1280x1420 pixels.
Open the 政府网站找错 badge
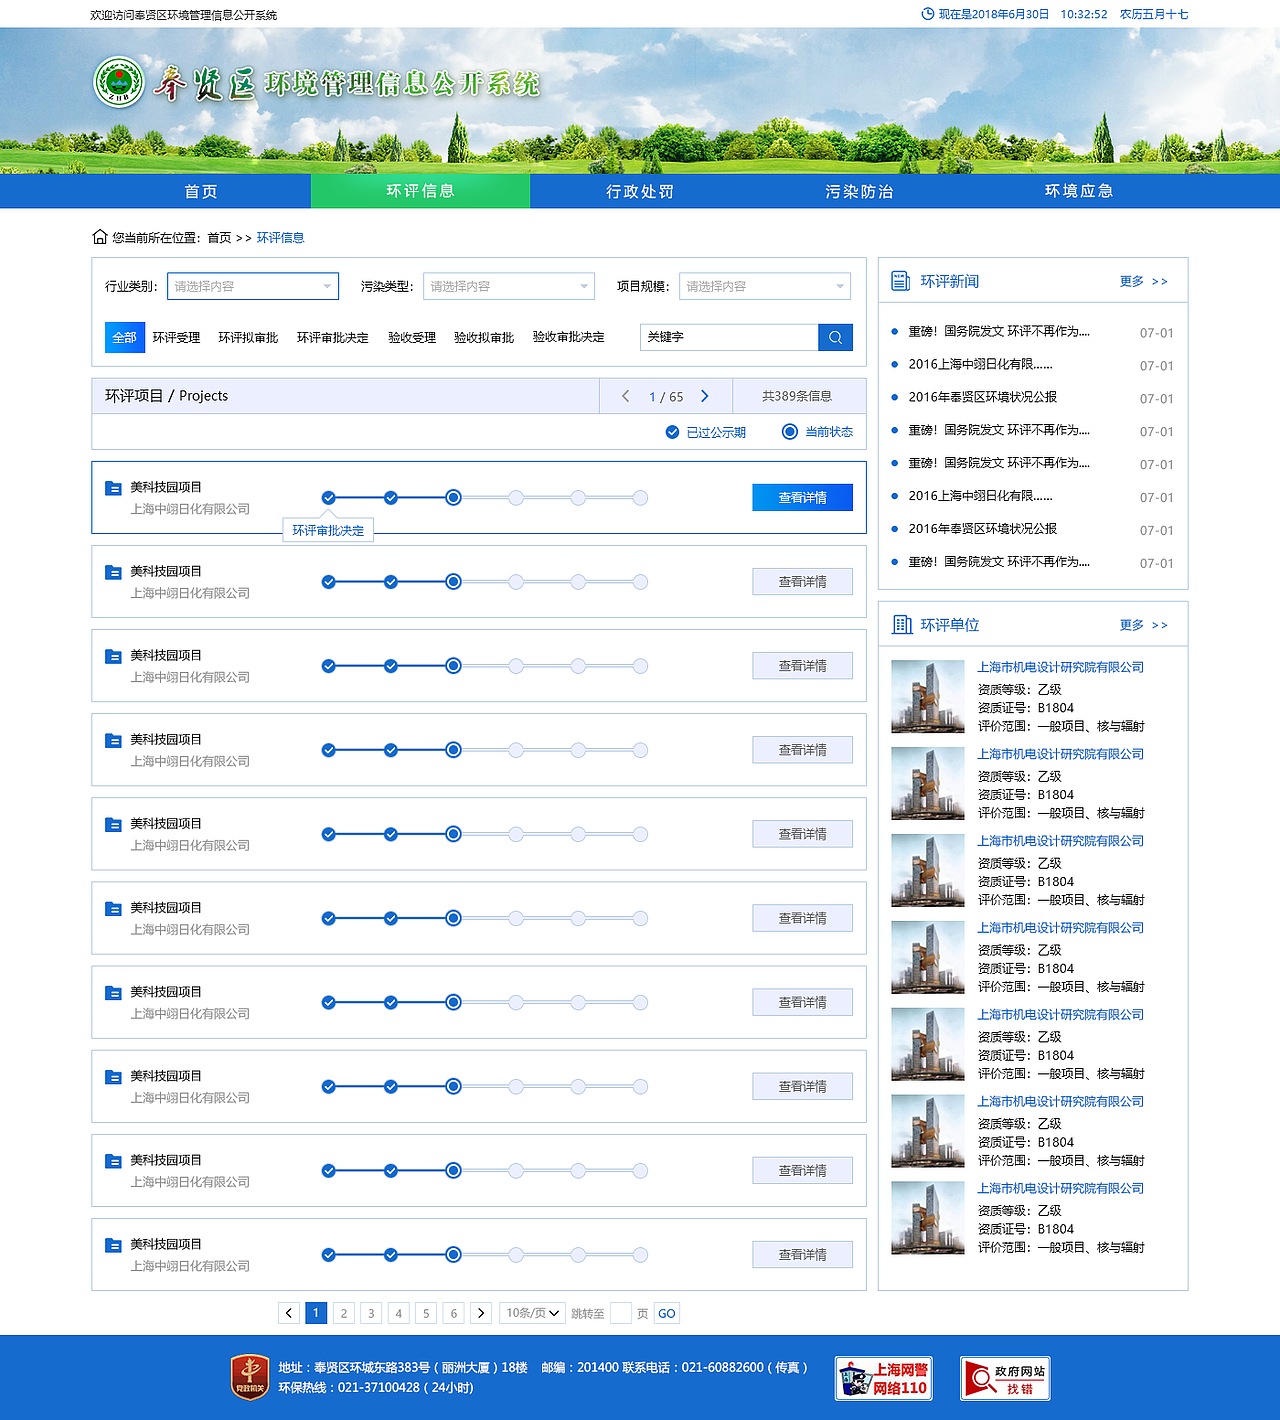coord(1005,1379)
